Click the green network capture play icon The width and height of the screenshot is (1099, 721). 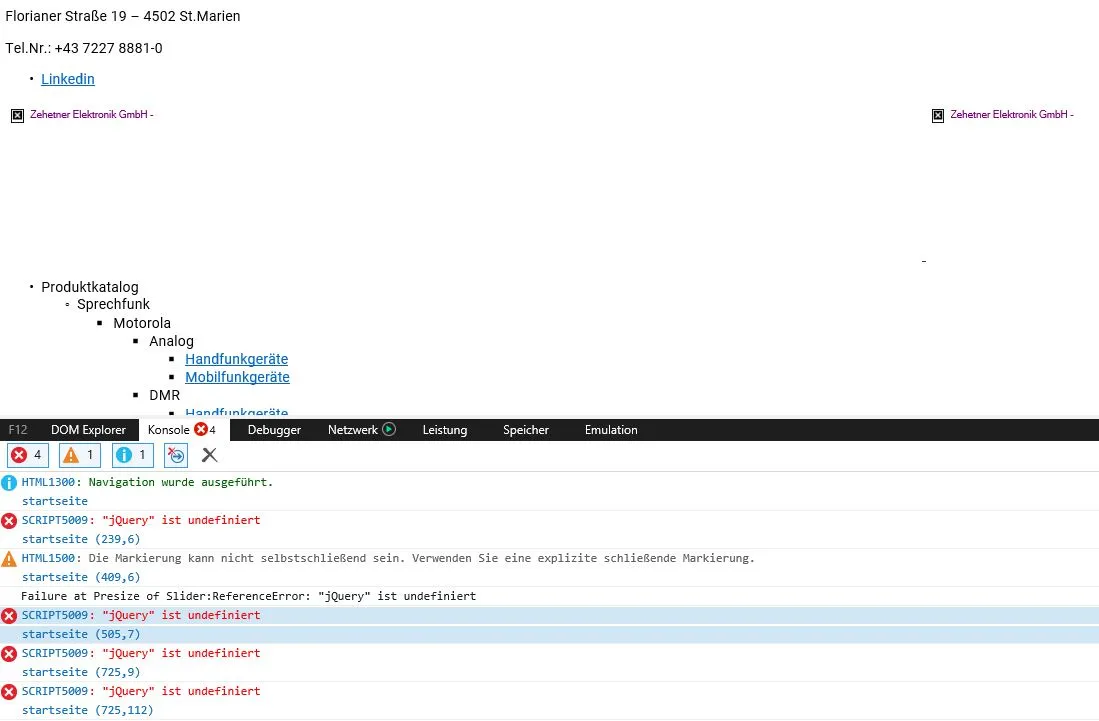tap(389, 430)
